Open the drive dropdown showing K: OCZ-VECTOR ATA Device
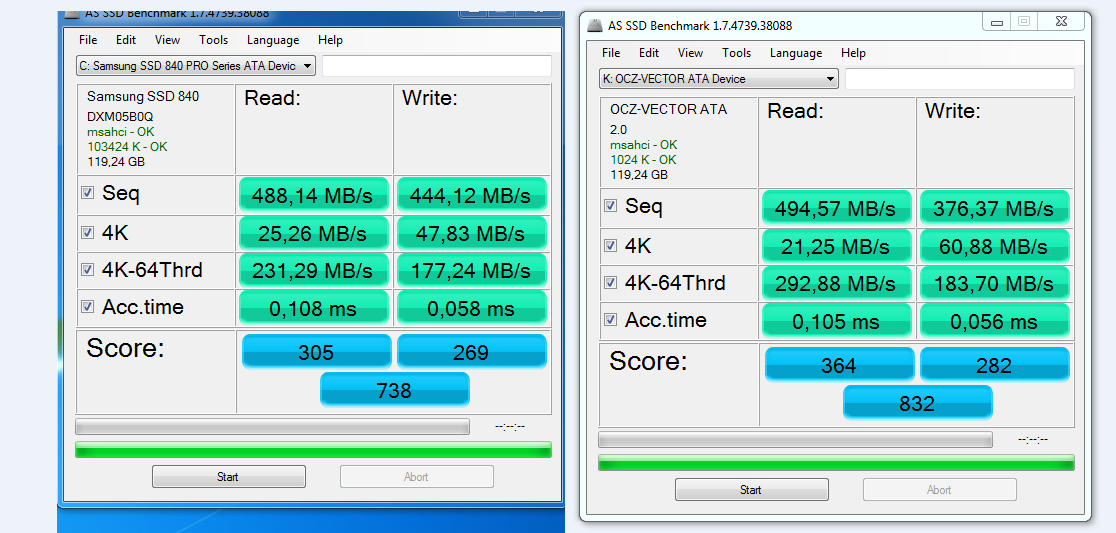The width and height of the screenshot is (1116, 533). [719, 78]
